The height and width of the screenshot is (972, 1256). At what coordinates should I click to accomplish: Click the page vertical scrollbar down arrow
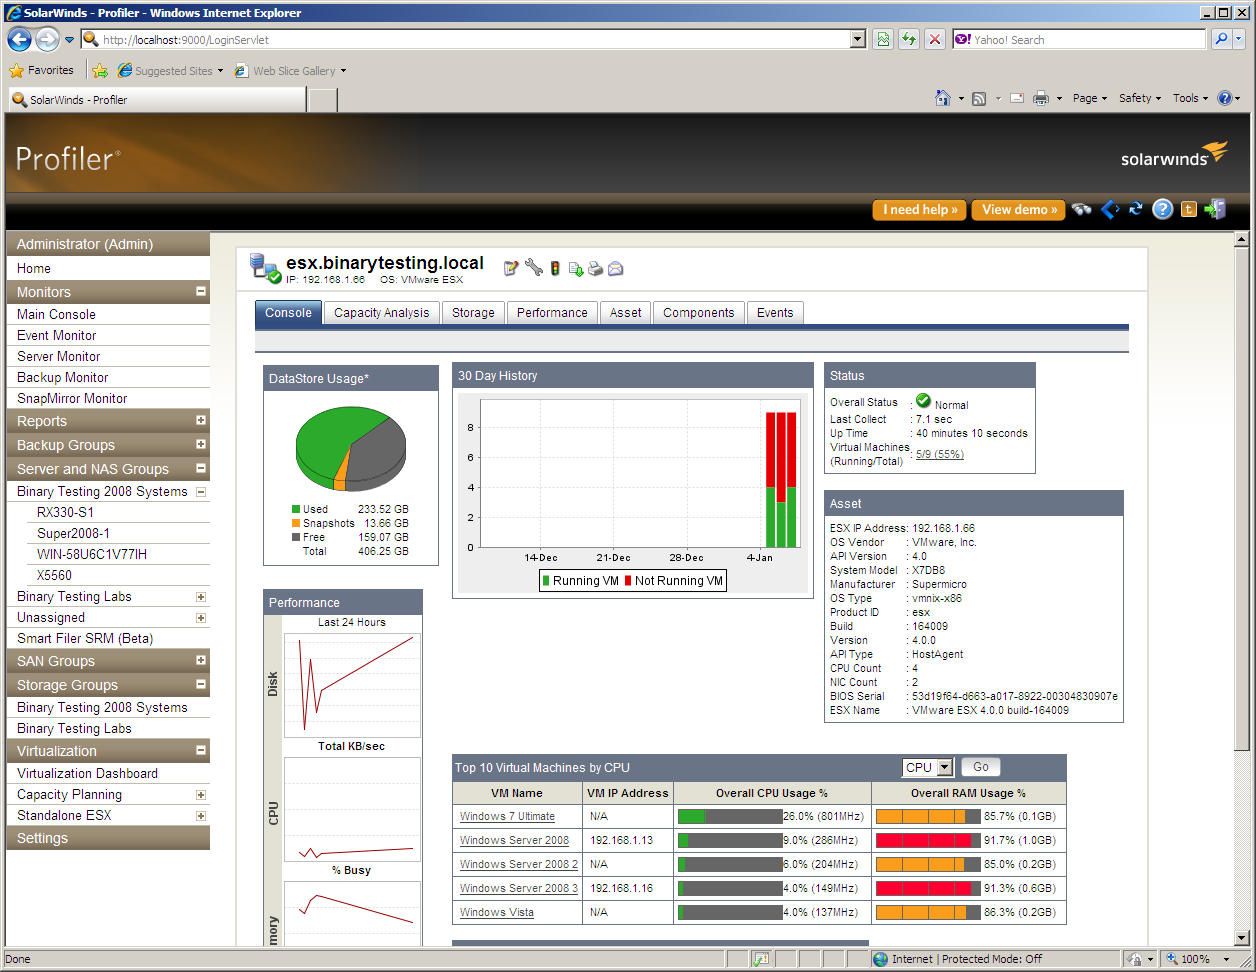coord(1242,938)
